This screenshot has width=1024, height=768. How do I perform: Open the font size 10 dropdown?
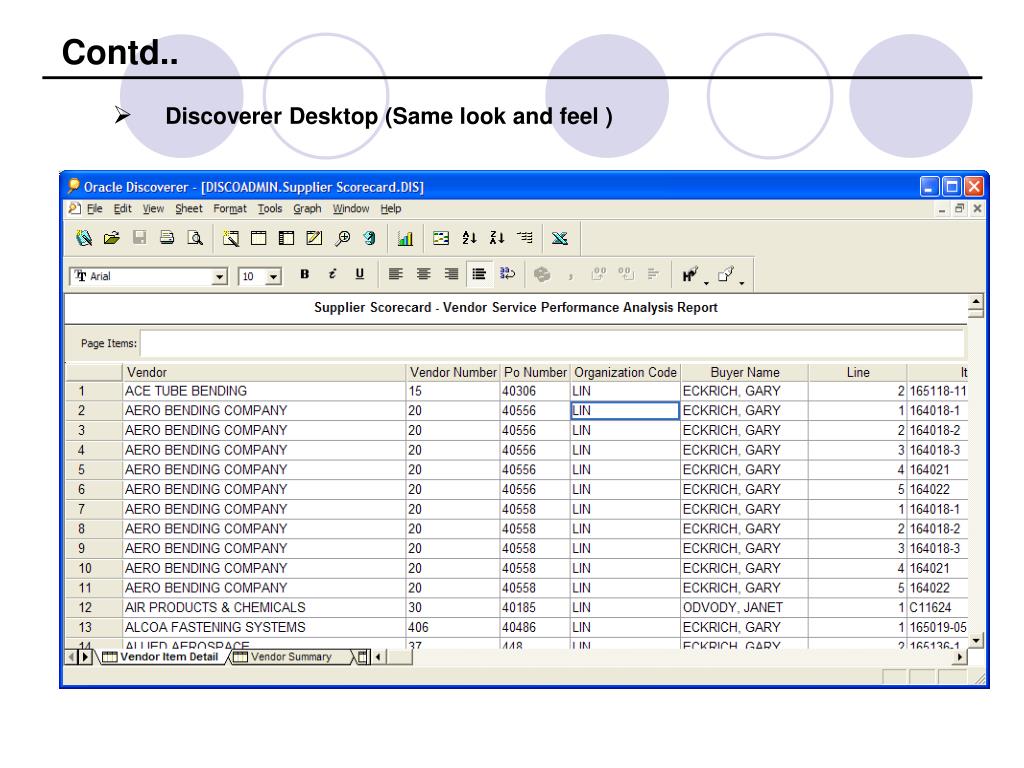tap(274, 277)
